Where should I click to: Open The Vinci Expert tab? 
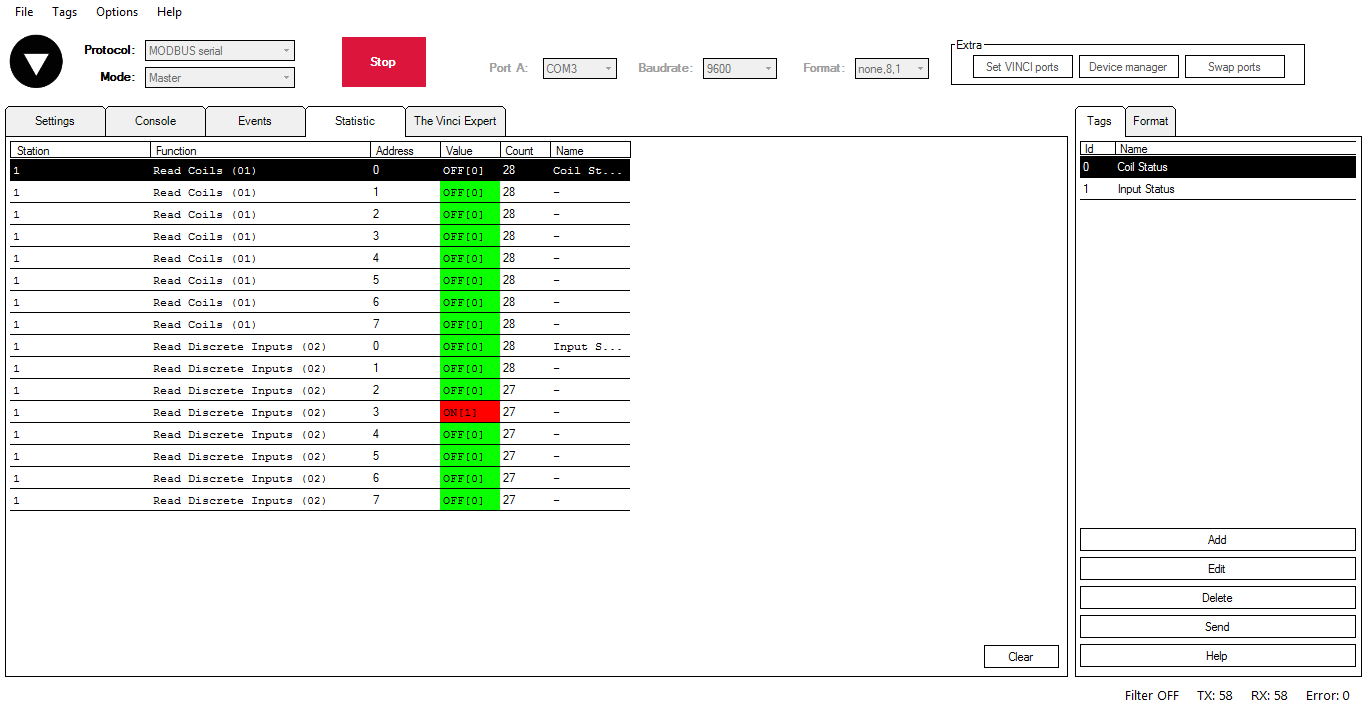[455, 121]
